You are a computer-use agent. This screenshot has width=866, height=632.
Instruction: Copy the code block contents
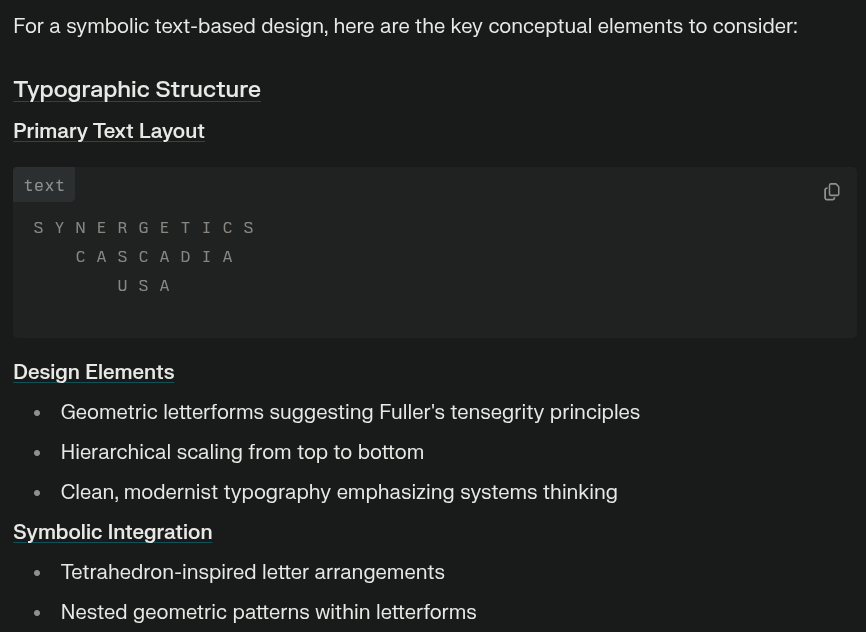(x=832, y=192)
